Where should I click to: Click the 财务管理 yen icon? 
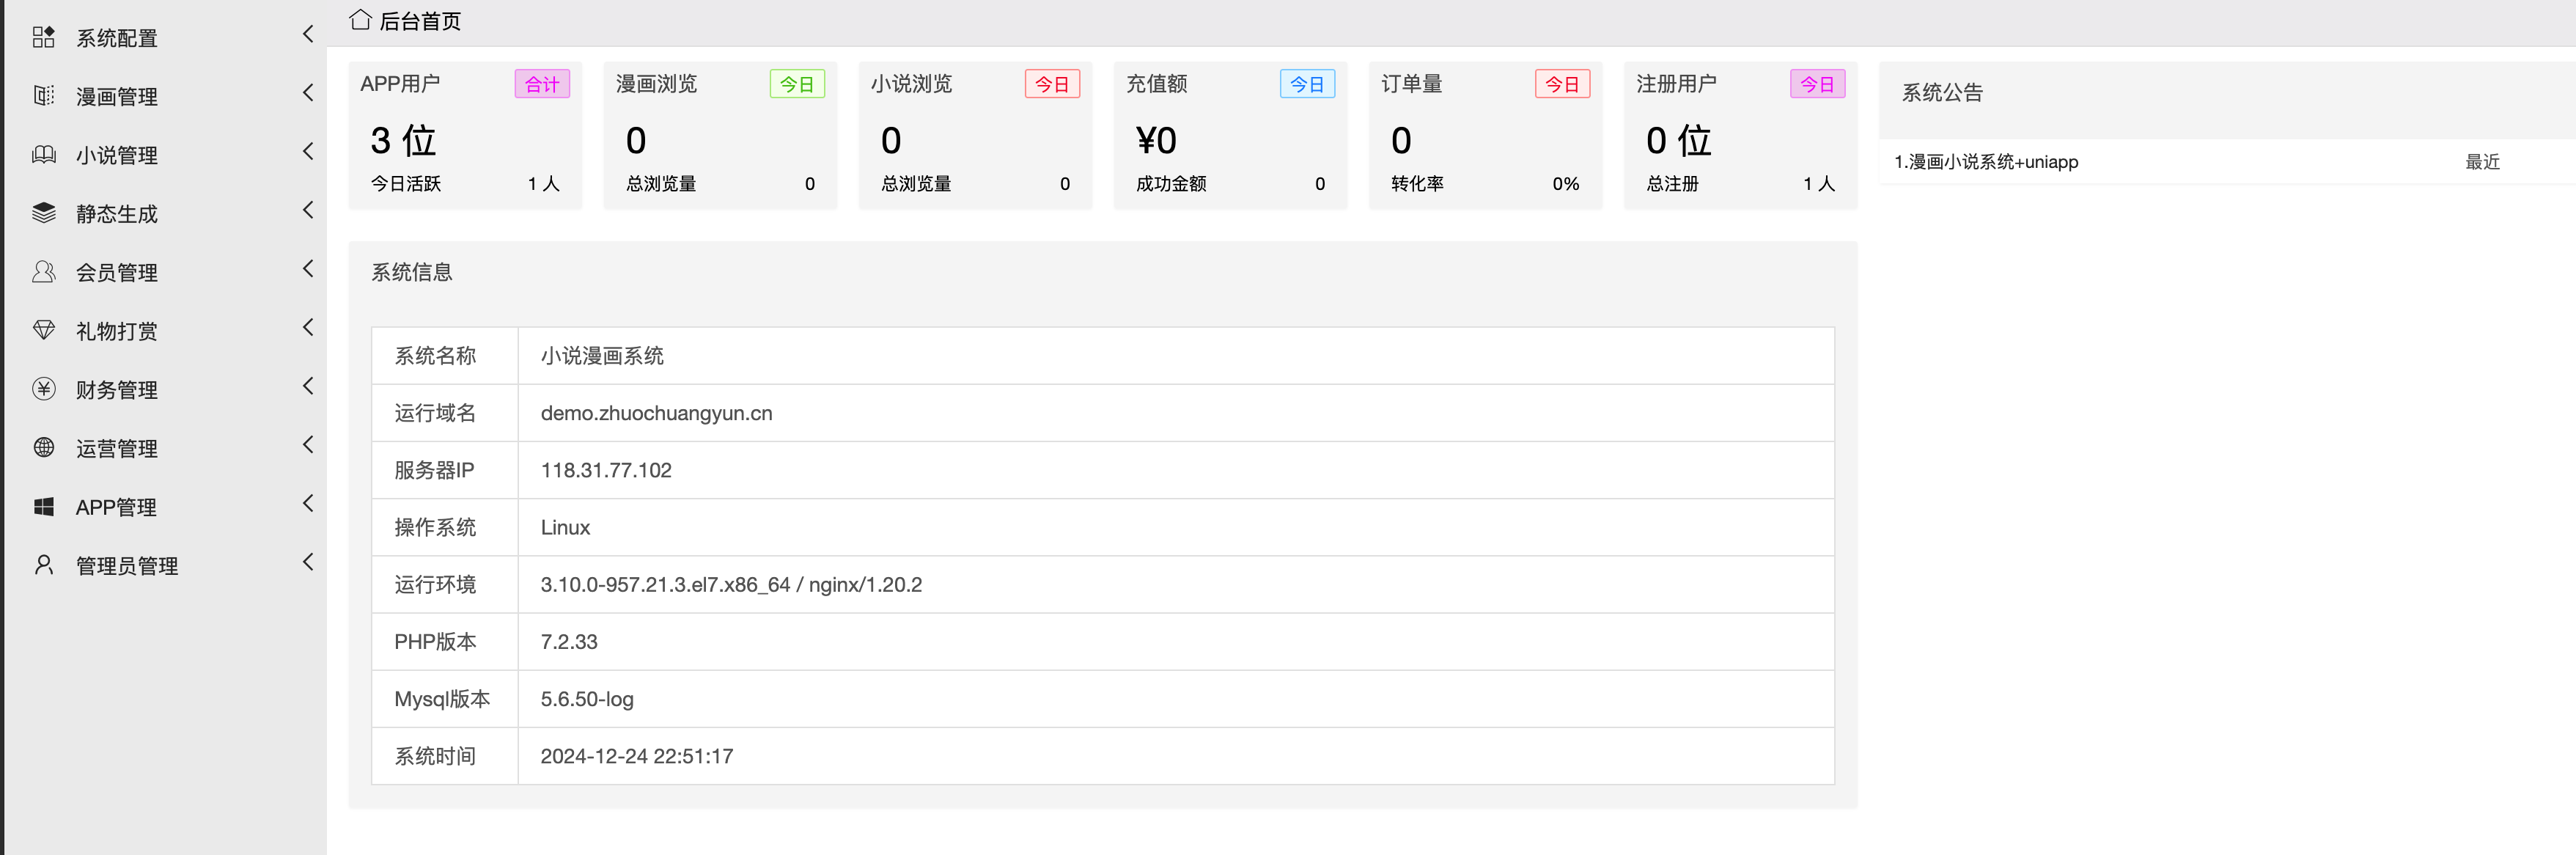click(x=43, y=389)
